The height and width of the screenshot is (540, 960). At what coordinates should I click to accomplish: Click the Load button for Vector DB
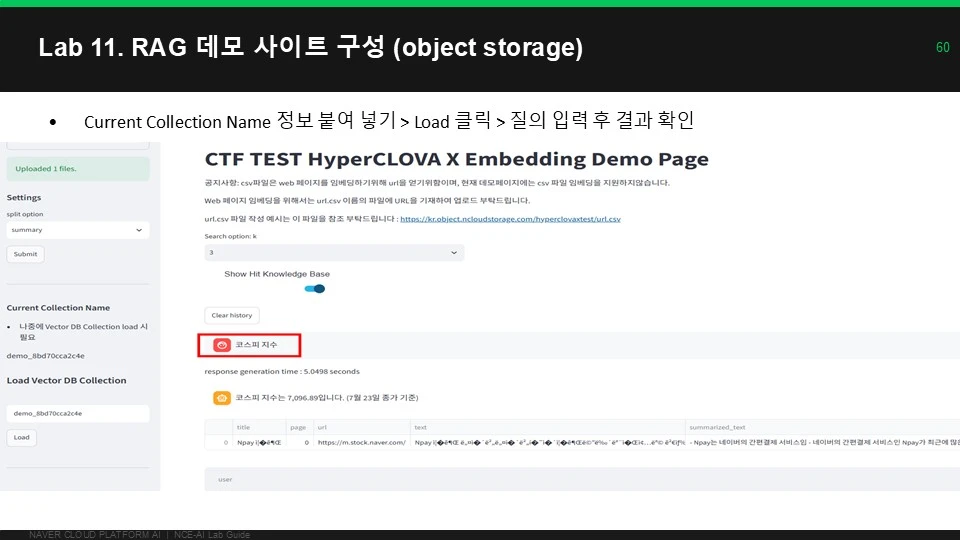pyautogui.click(x=21, y=437)
